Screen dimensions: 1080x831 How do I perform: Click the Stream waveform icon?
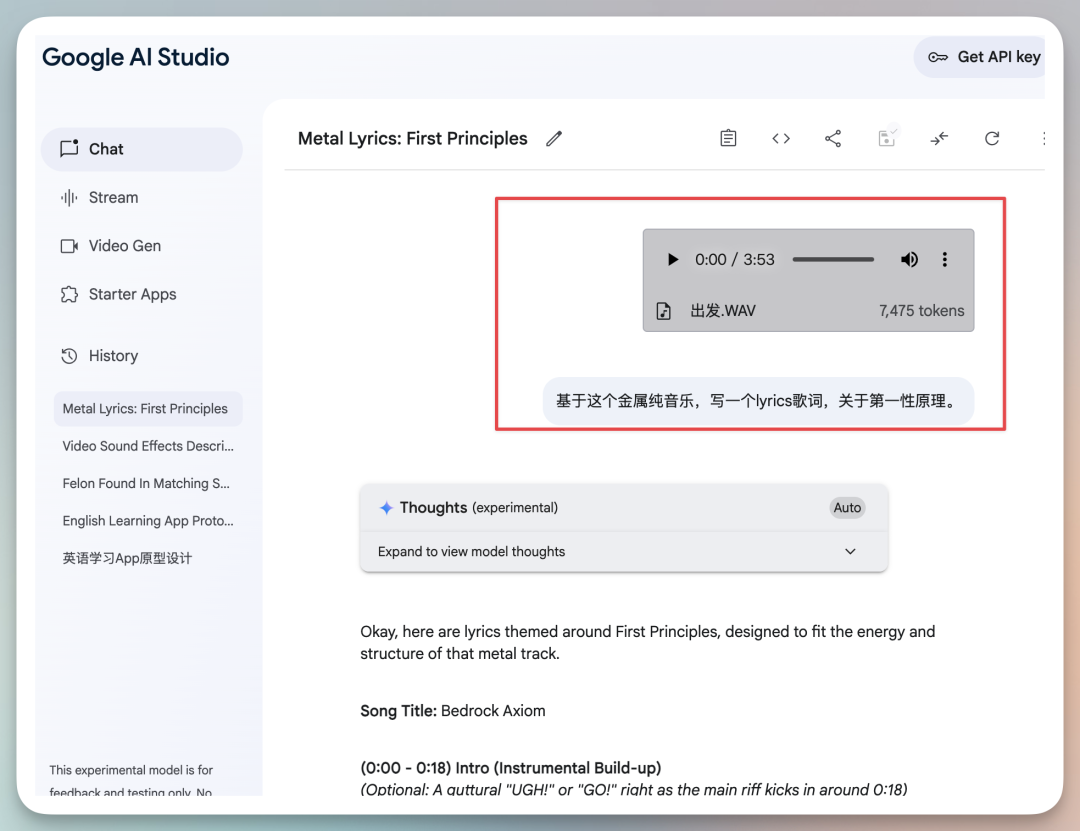[69, 198]
